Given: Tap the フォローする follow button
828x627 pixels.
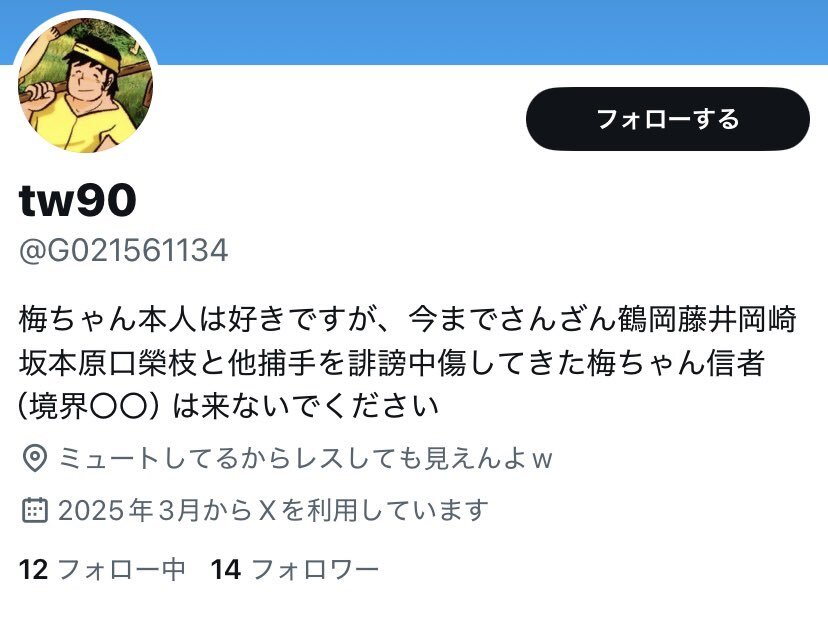Looking at the screenshot, I should (x=667, y=119).
